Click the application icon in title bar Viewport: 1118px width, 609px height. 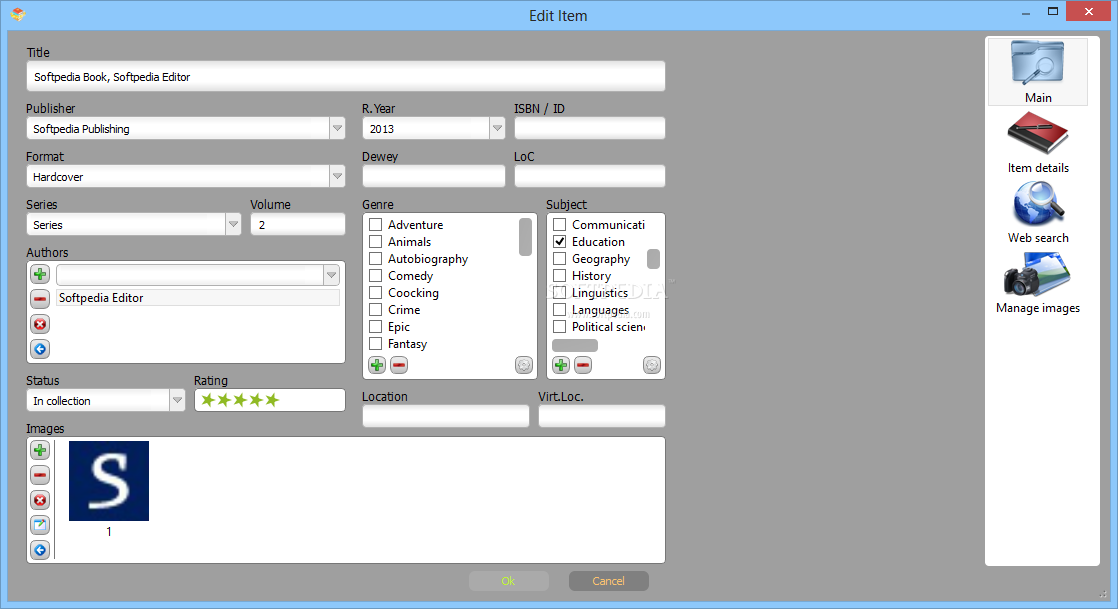pos(18,14)
